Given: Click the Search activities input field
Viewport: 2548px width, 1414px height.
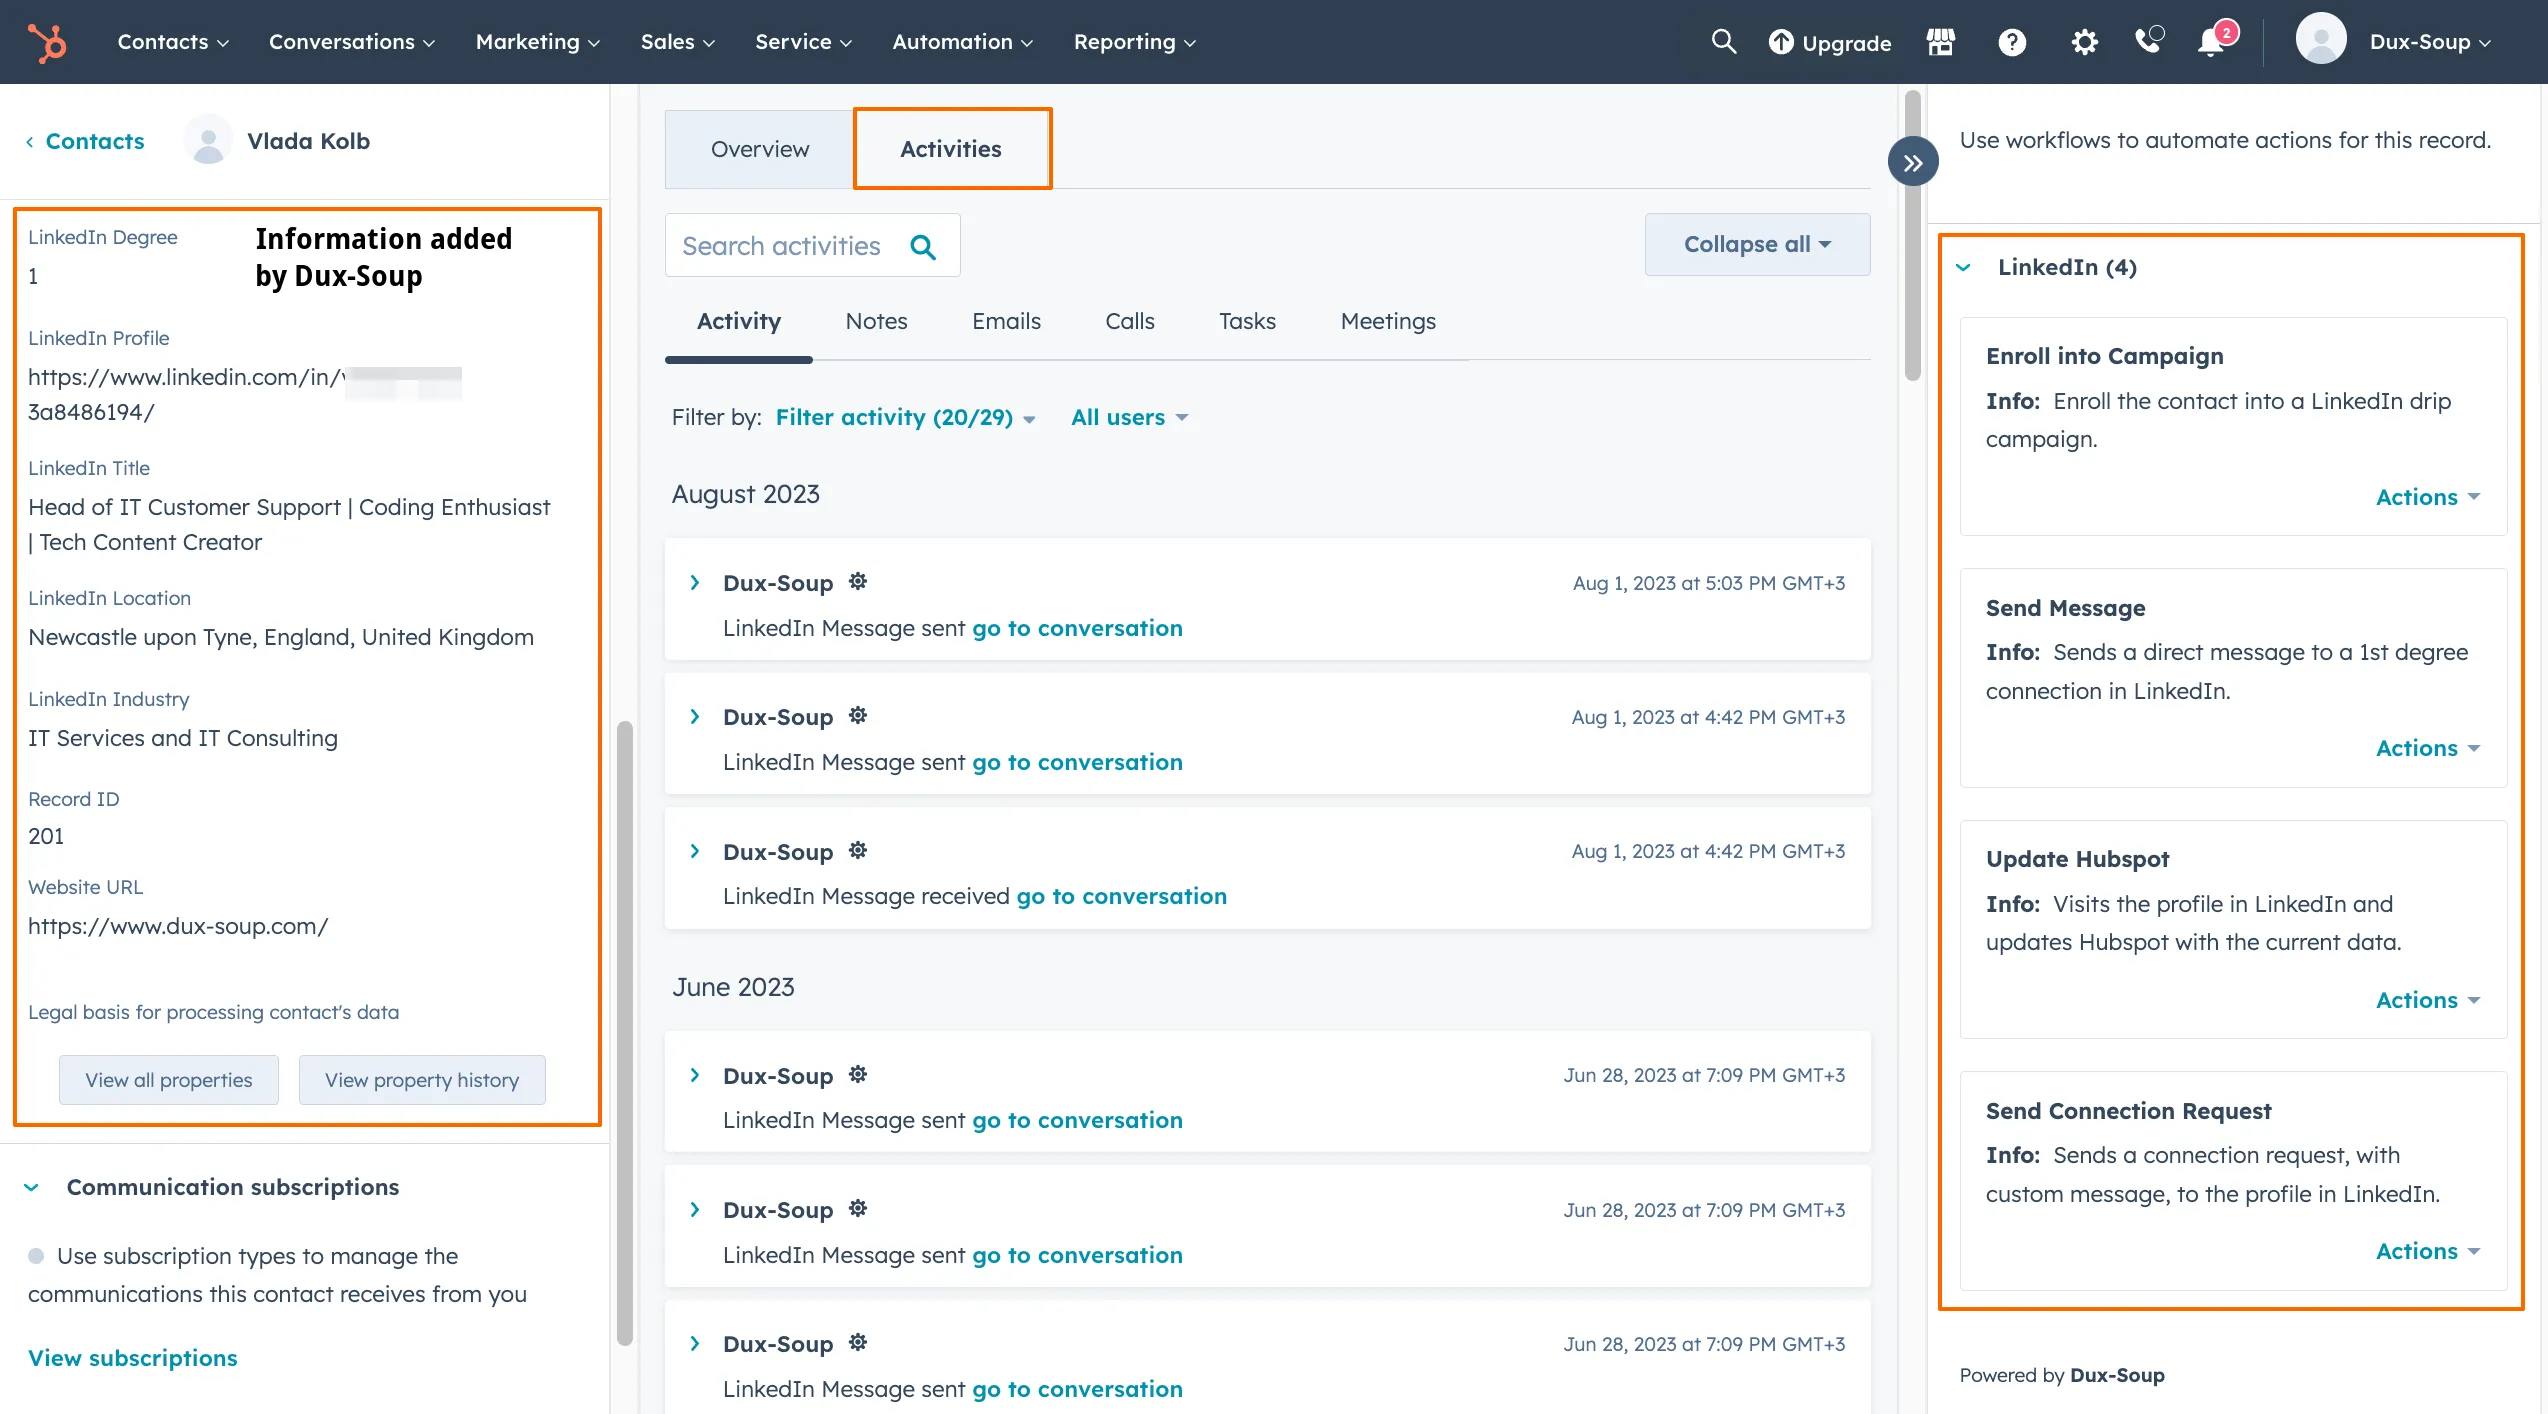Looking at the screenshot, I should point(812,245).
